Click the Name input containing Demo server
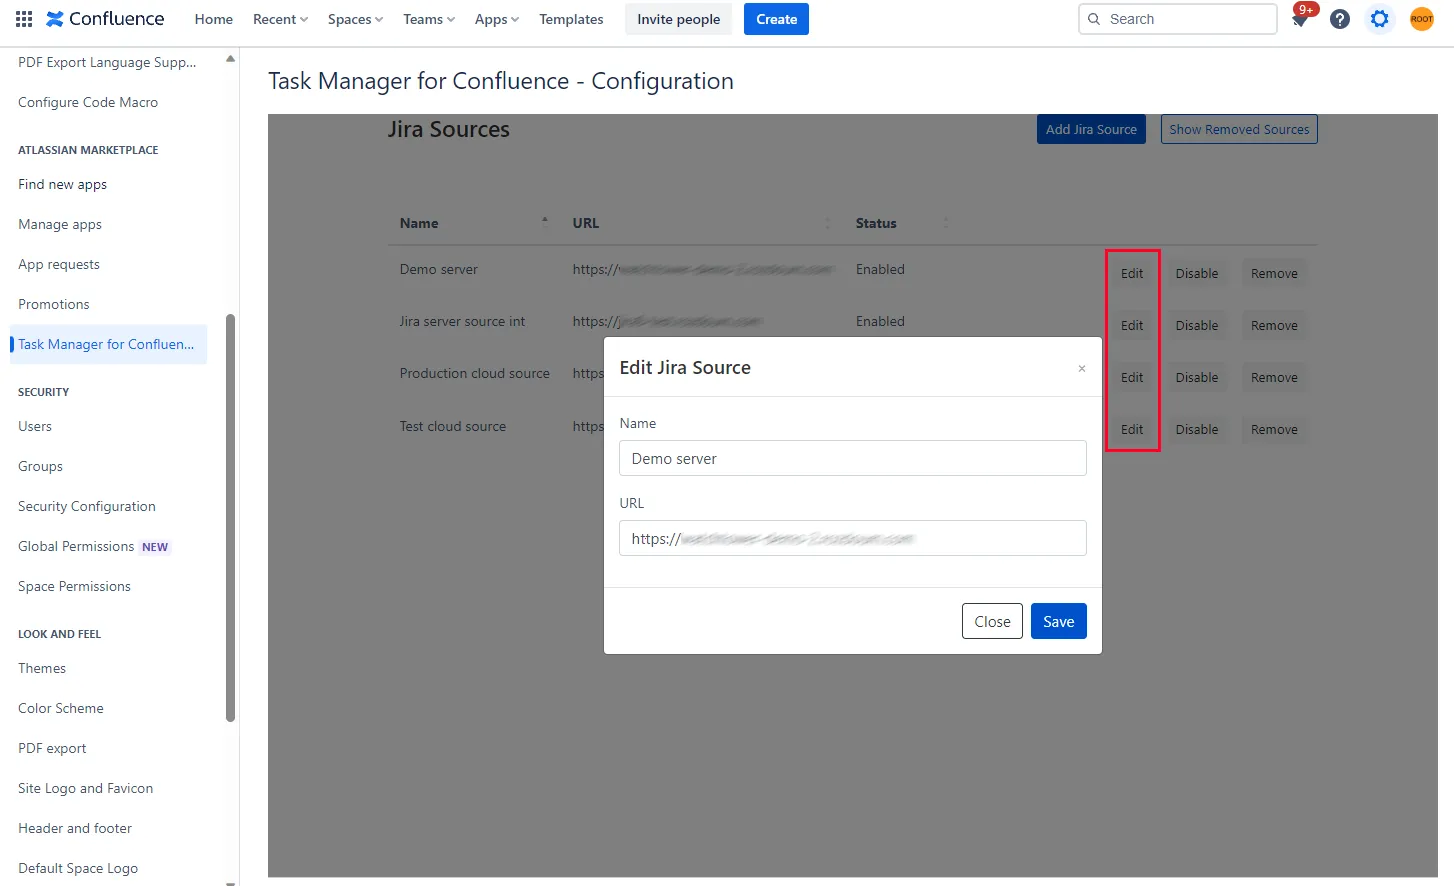Image resolution: width=1454 pixels, height=886 pixels. tap(853, 458)
